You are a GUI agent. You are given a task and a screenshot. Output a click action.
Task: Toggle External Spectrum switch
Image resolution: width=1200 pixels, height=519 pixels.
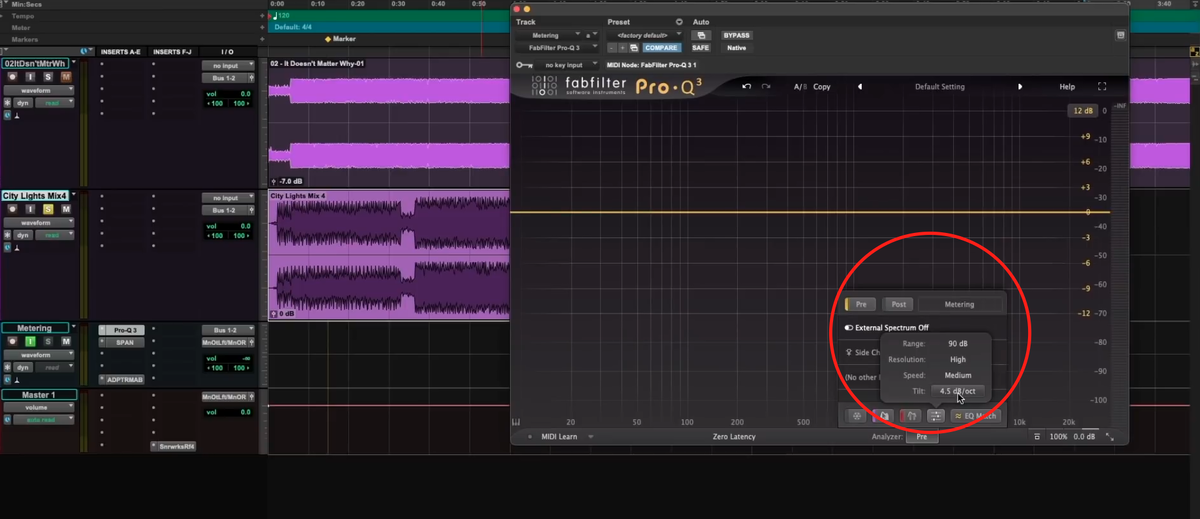[849, 327]
